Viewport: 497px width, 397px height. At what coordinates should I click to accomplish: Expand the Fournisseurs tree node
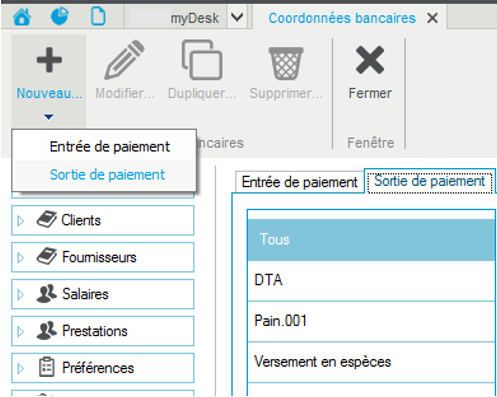(21, 258)
